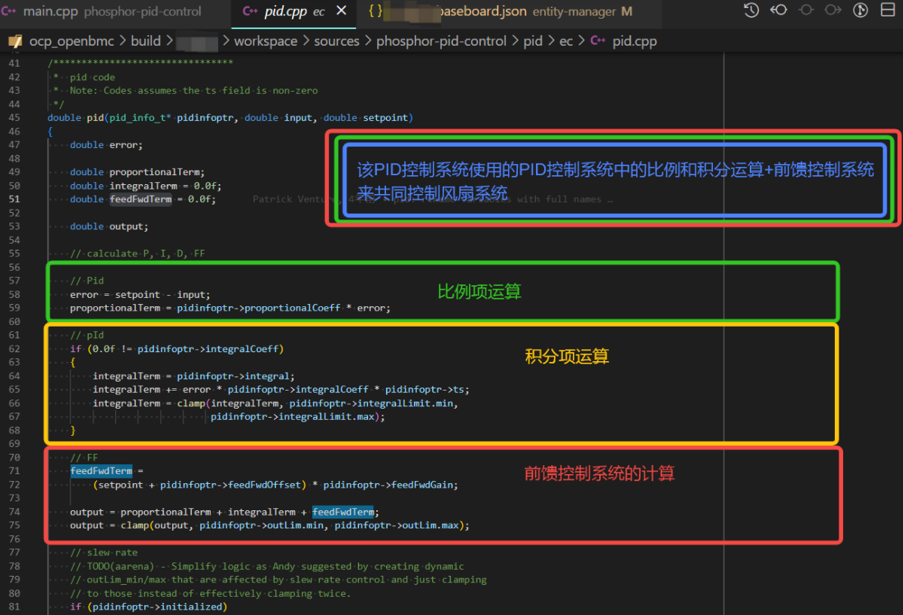The height and width of the screenshot is (615, 903).
Task: Click highlighted feedFwdTerm on line 51
Action: pos(141,199)
